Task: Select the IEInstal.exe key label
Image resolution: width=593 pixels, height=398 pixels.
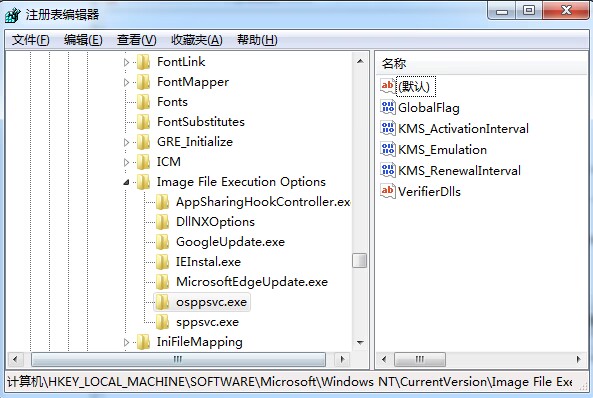Action: click(x=208, y=262)
